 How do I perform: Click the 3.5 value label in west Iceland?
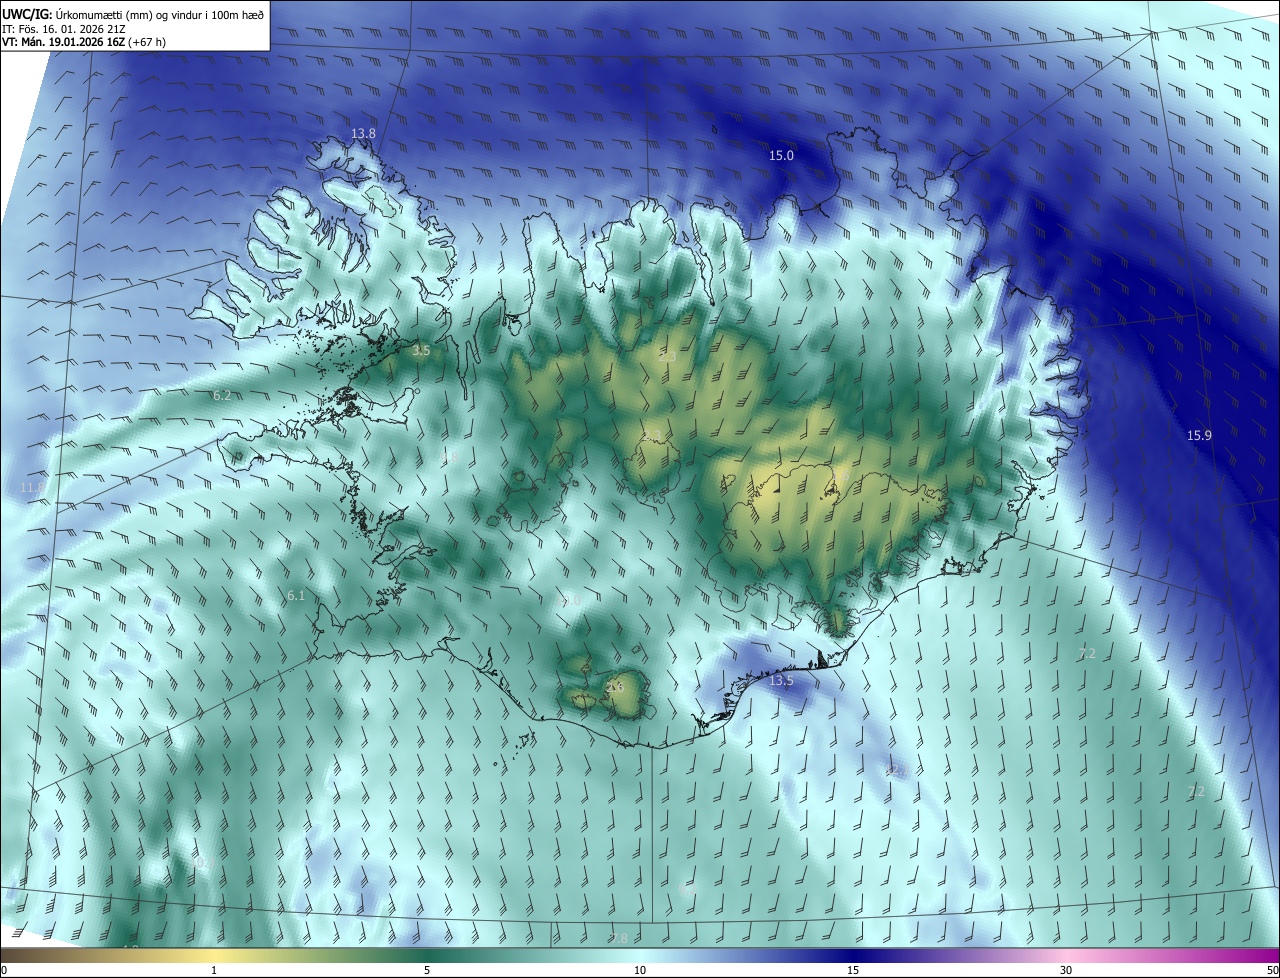tap(421, 350)
